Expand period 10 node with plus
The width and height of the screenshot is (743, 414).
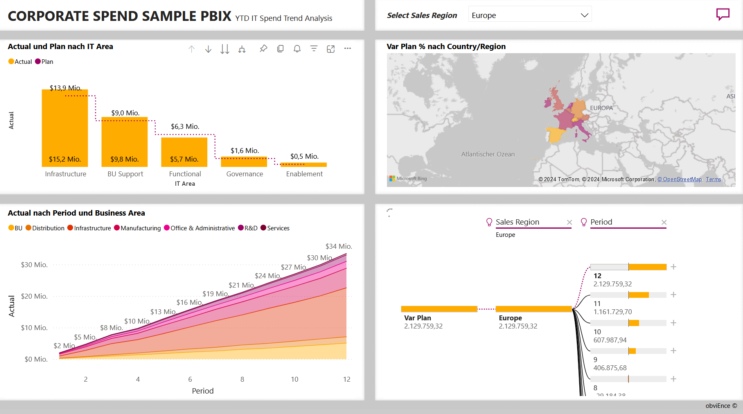[673, 323]
